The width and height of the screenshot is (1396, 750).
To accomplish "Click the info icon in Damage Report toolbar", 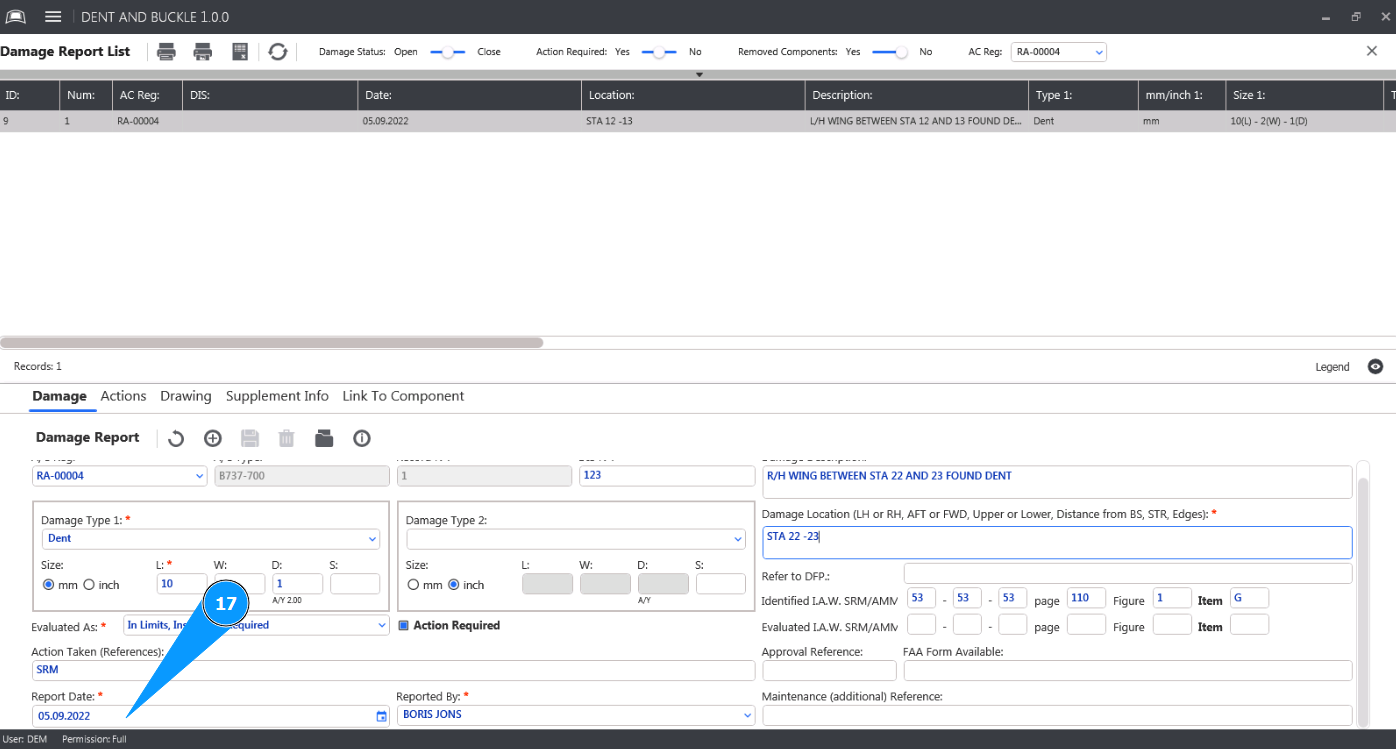I will [362, 438].
